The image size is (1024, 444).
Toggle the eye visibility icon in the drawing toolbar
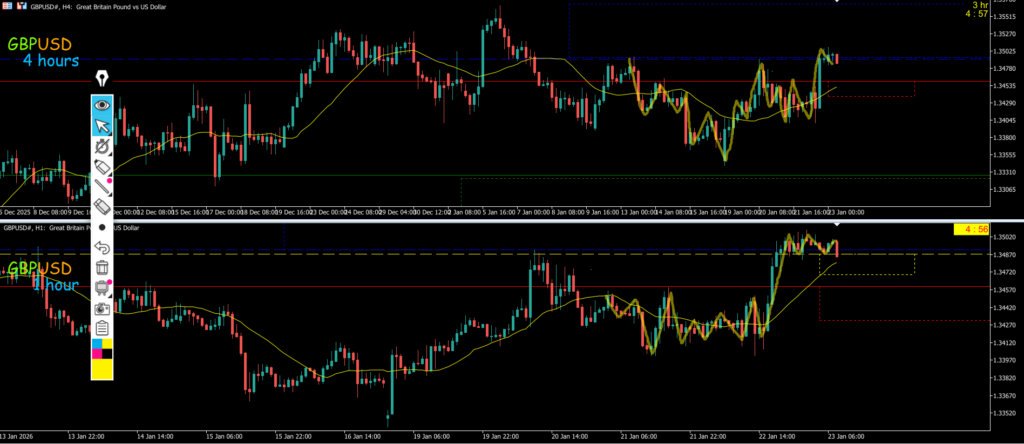(x=101, y=104)
